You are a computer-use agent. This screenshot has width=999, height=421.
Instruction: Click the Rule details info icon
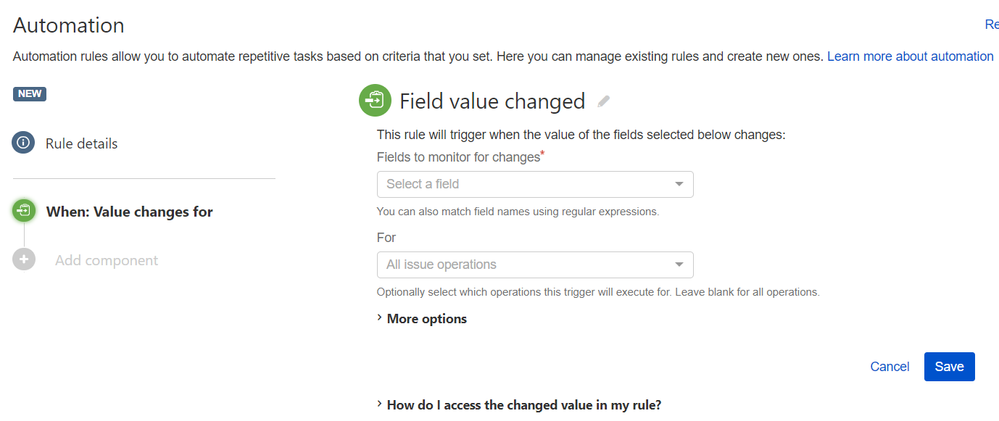24,143
